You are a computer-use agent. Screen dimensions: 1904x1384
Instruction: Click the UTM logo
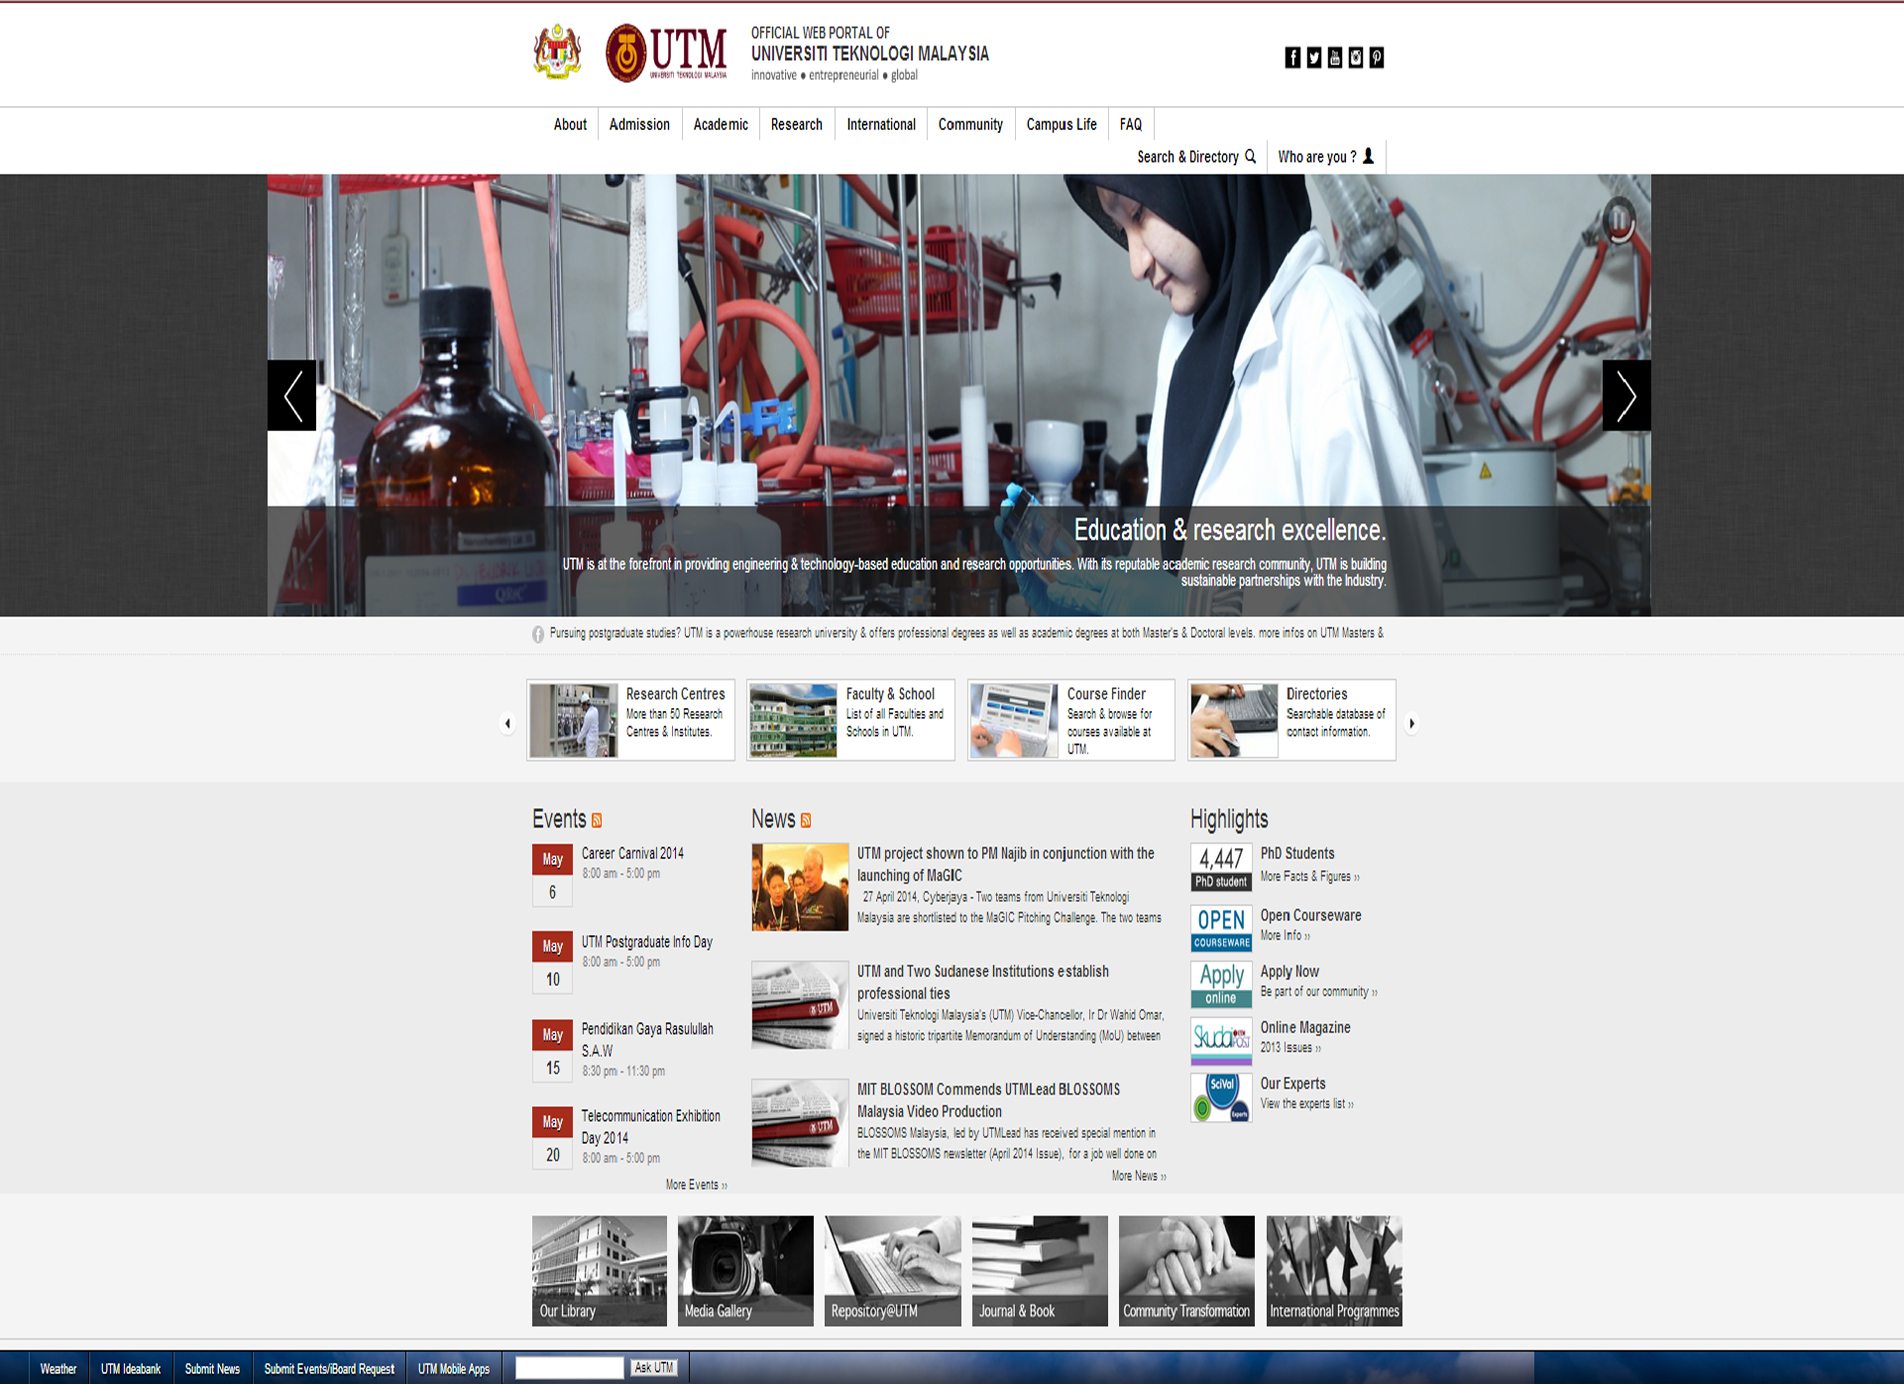click(667, 53)
